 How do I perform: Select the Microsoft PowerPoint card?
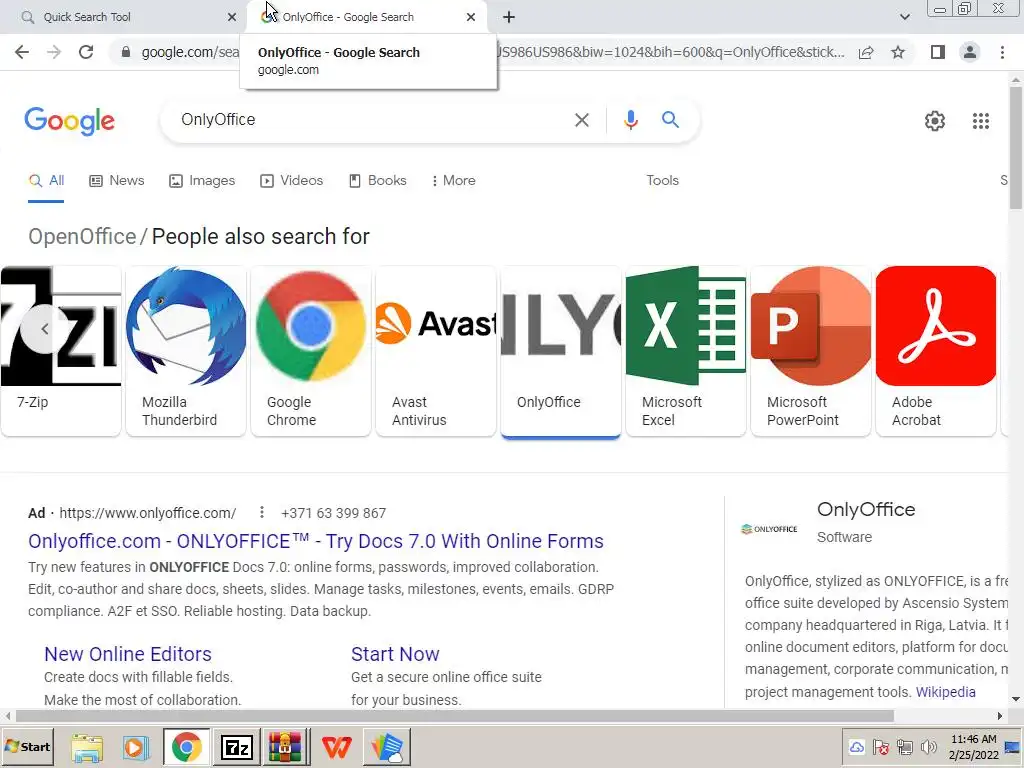pos(811,351)
